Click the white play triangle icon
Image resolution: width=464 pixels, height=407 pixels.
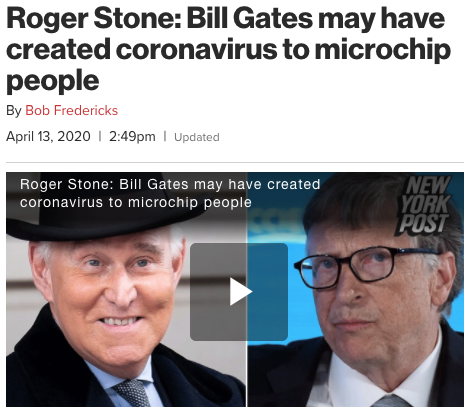click(x=241, y=292)
